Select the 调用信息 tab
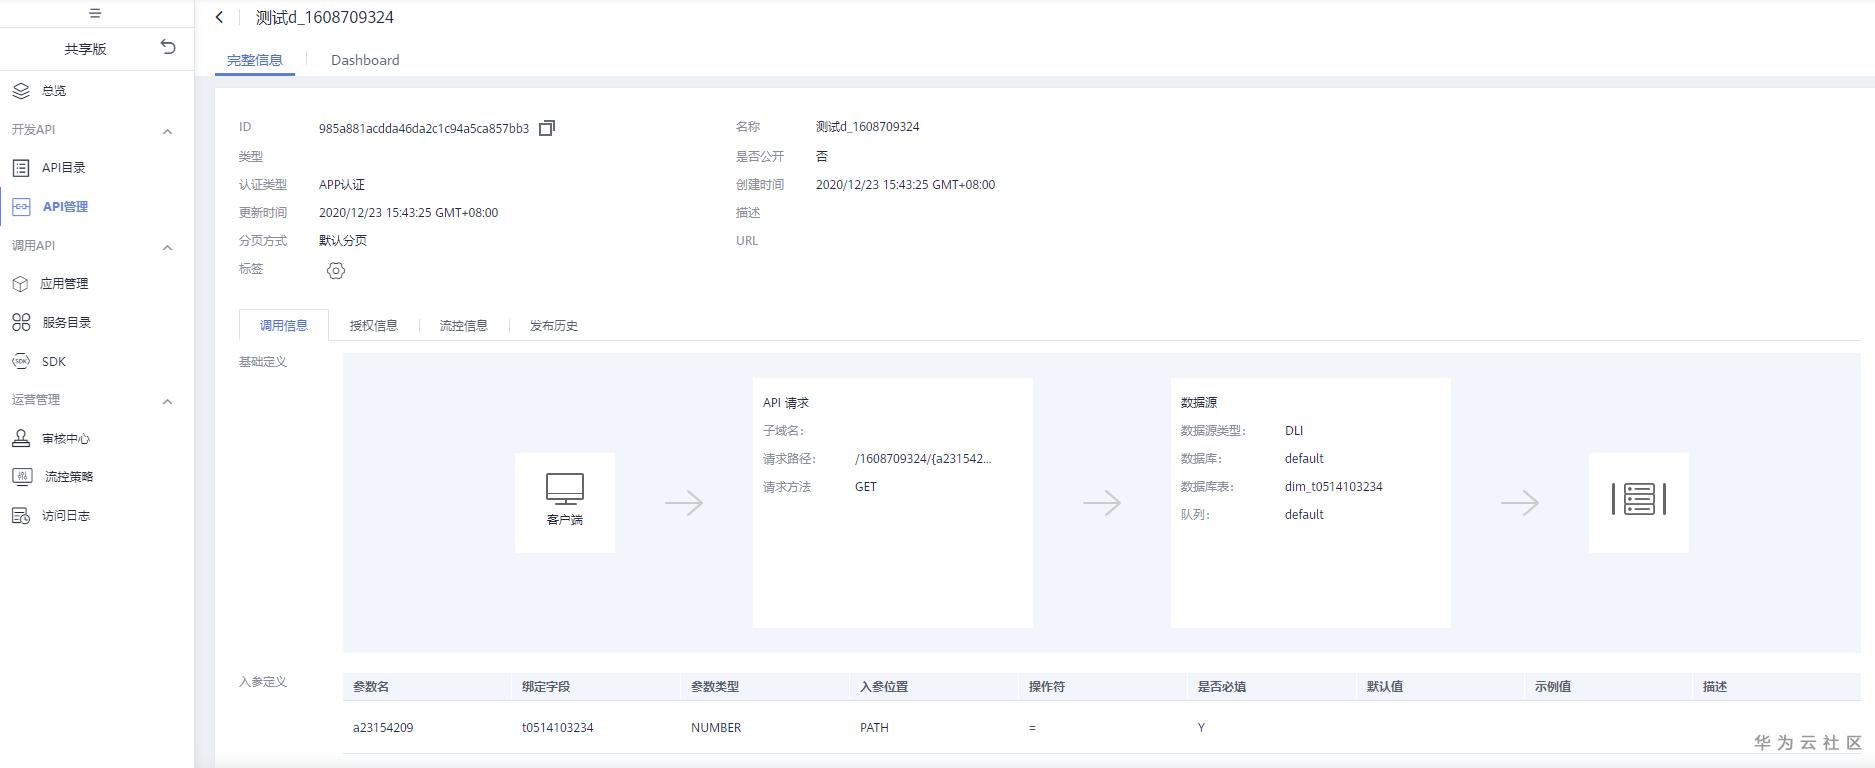 click(x=284, y=325)
